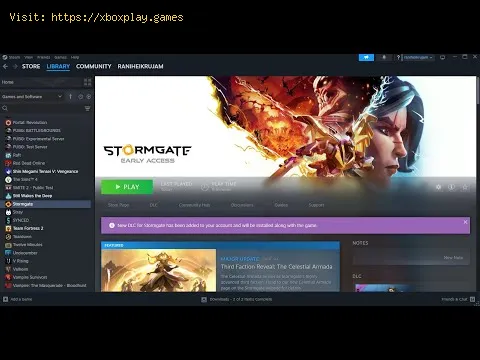Open the Friends menu
This screenshot has width=480, height=360.
pyautogui.click(x=43, y=57)
